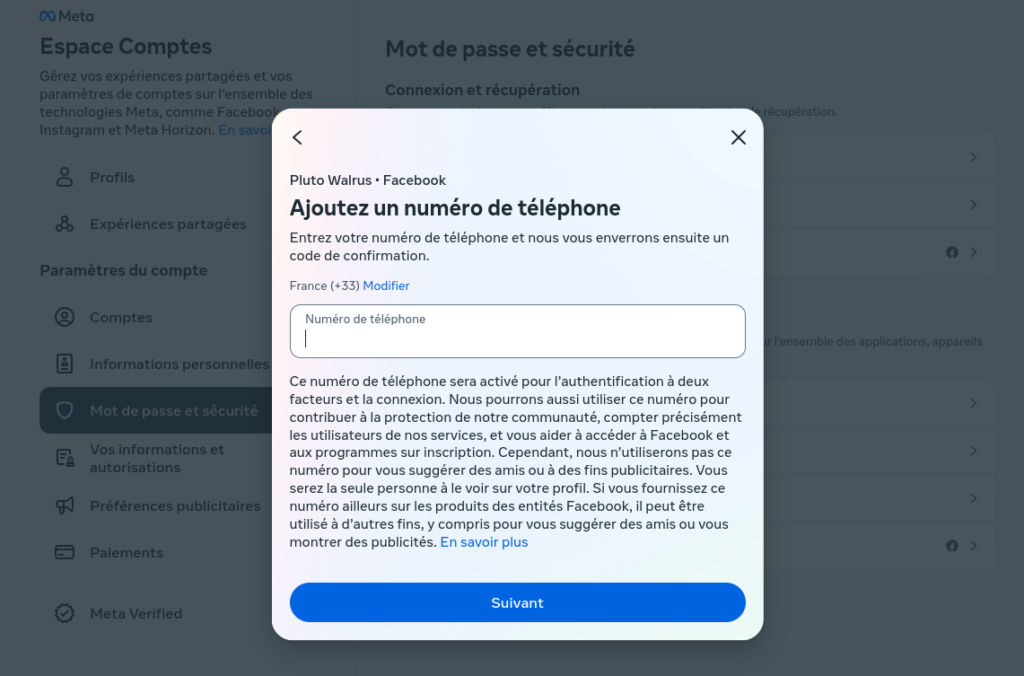The width and height of the screenshot is (1024, 676).
Task: Focus the Numéro de téléphone field
Action: coord(517,331)
